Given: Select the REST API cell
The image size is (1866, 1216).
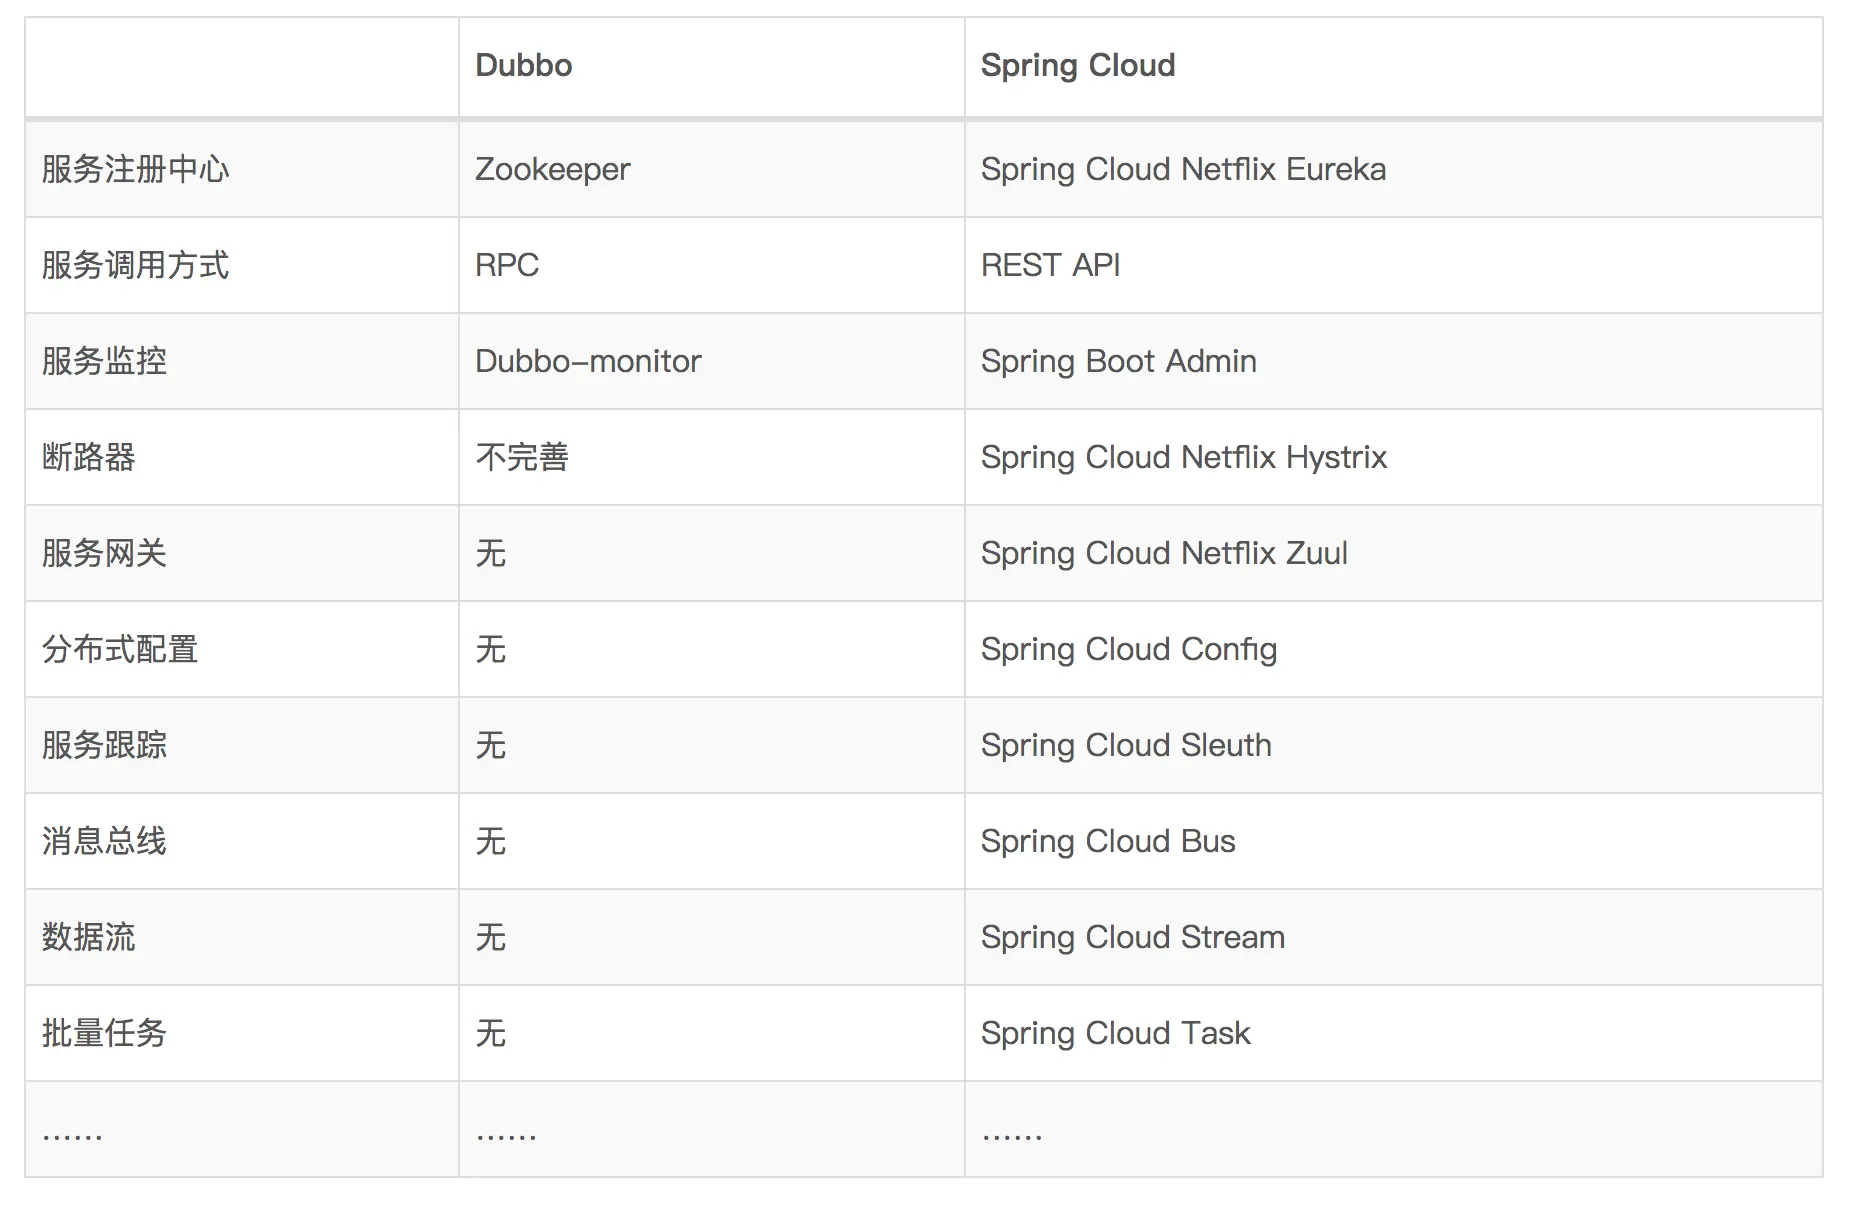Looking at the screenshot, I should point(1050,265).
